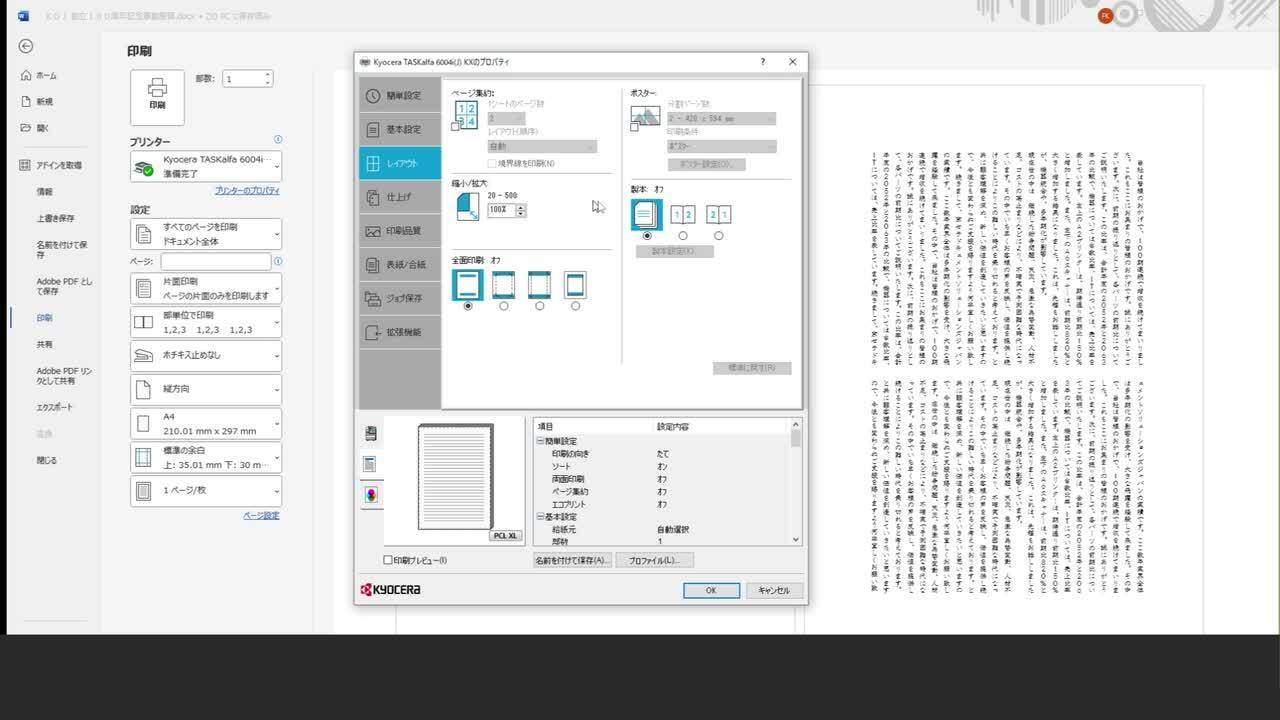Collapse the 基本設定 tree group

pos(541,516)
